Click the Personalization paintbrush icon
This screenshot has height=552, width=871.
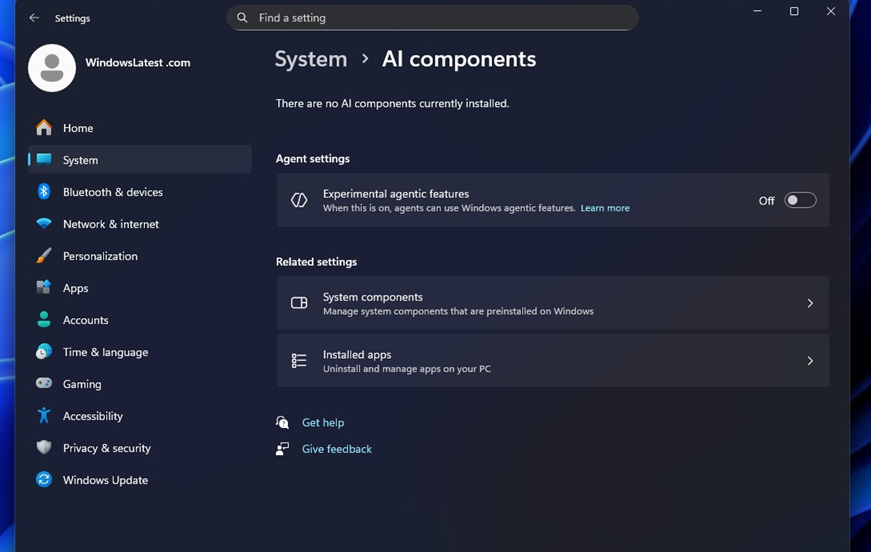(44, 255)
